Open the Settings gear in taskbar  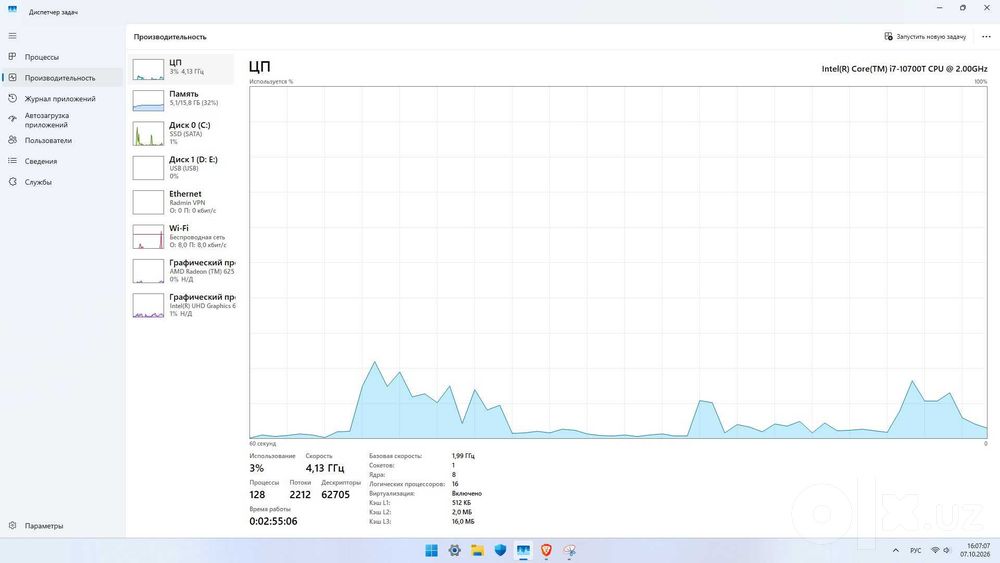(x=455, y=550)
